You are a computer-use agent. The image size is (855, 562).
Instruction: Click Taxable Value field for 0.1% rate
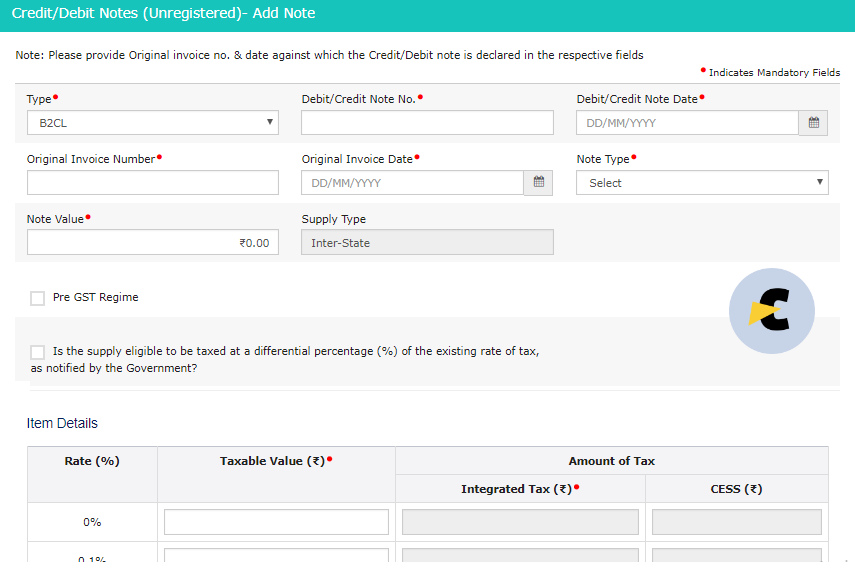[x=276, y=555]
